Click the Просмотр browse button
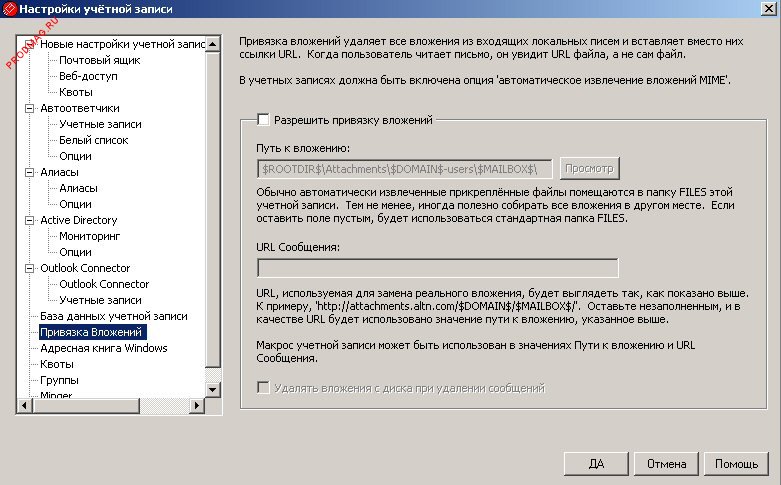Image resolution: width=781 pixels, height=485 pixels. (x=590, y=167)
